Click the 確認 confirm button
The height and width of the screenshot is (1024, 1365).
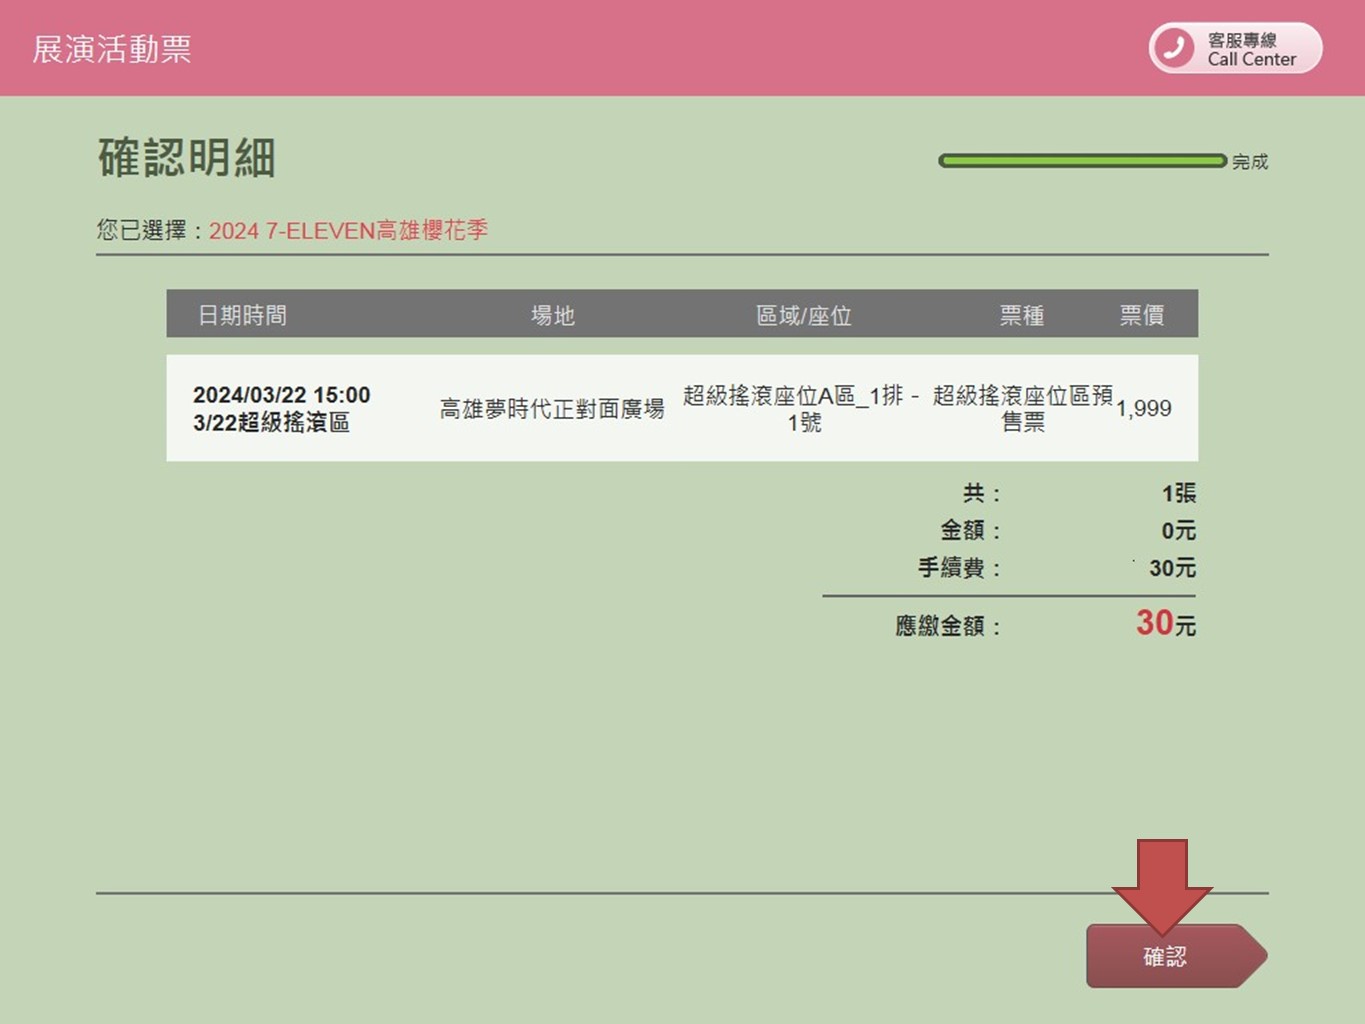[x=1176, y=956]
